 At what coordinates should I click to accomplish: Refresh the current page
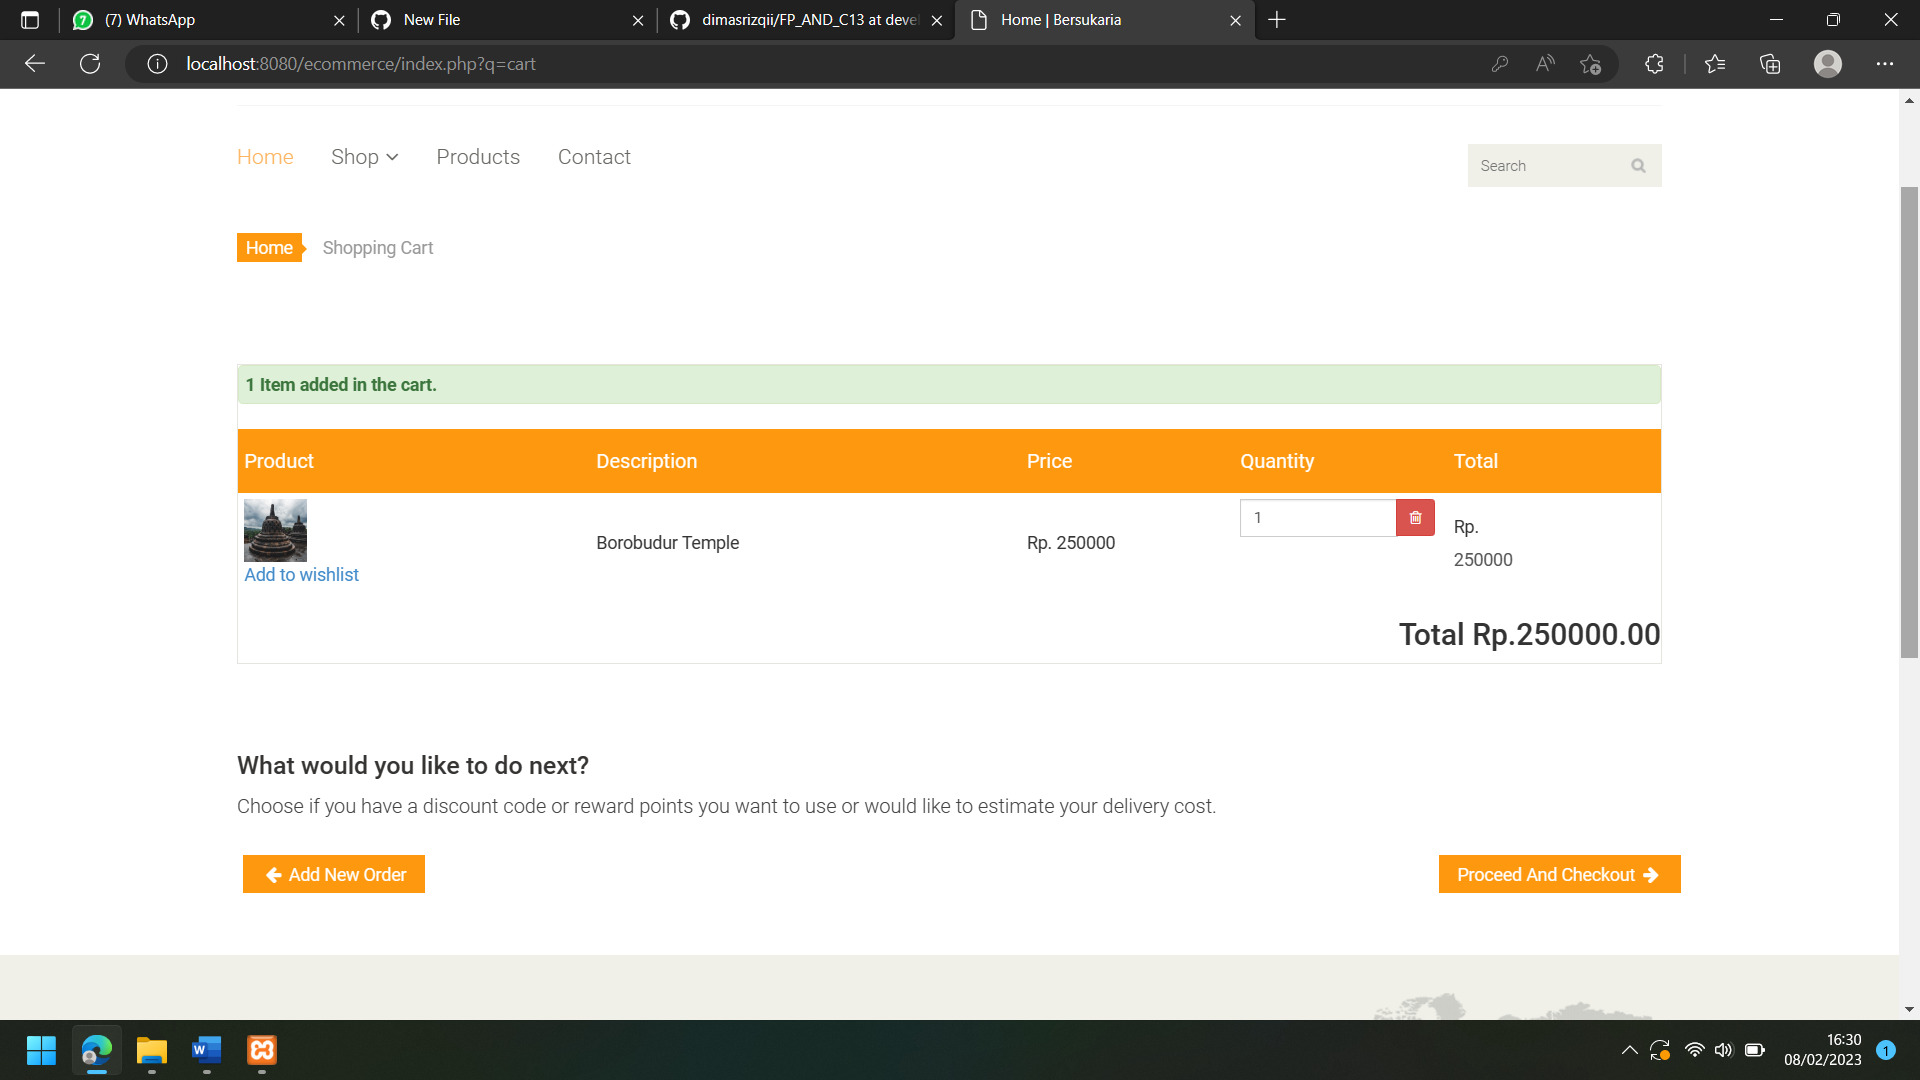pos(90,63)
